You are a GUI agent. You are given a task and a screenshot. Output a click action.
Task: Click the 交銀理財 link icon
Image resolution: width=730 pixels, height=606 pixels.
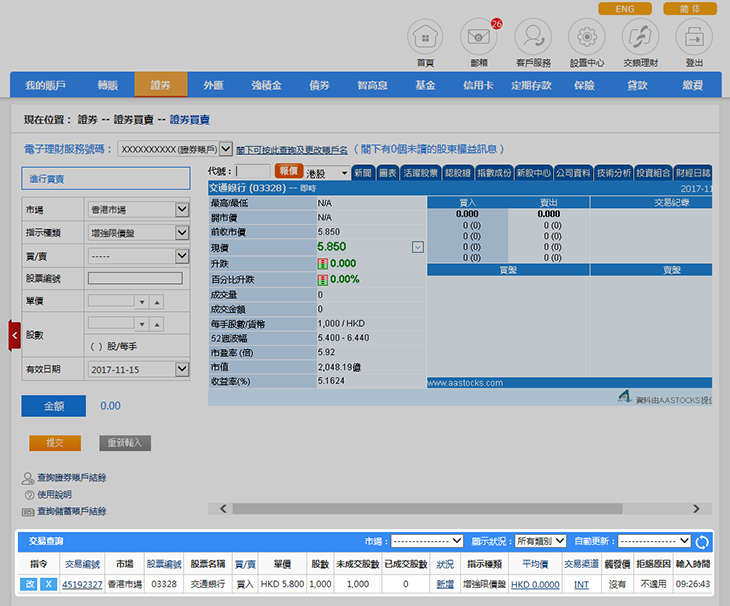[x=640, y=37]
